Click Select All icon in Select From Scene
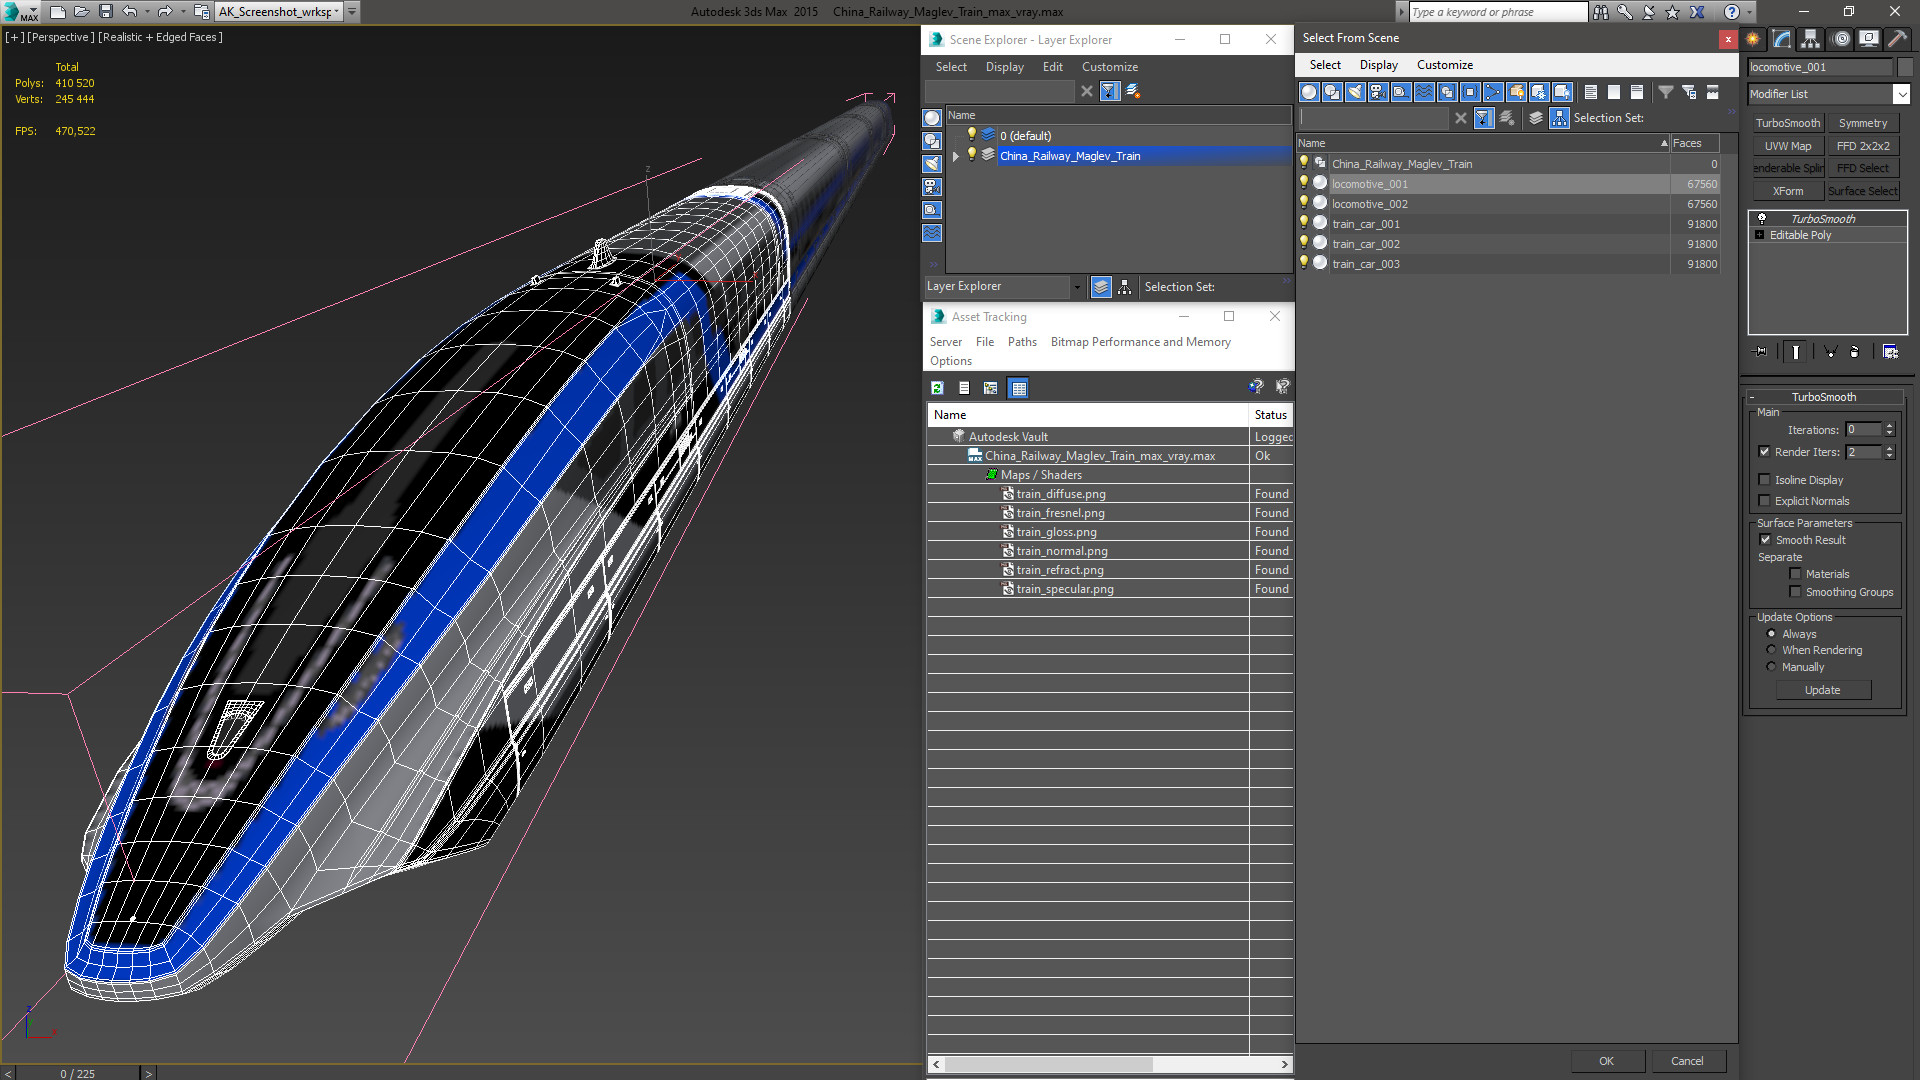The height and width of the screenshot is (1080, 1920). [x=1591, y=92]
